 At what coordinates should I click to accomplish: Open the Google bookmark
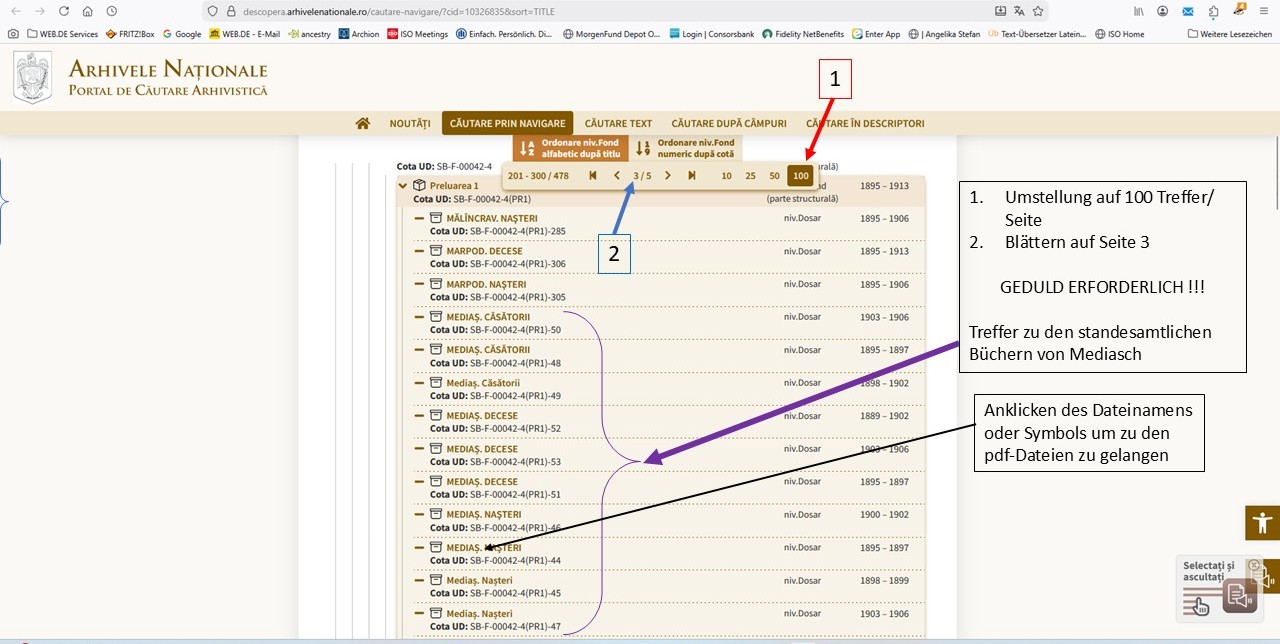[x=181, y=33]
